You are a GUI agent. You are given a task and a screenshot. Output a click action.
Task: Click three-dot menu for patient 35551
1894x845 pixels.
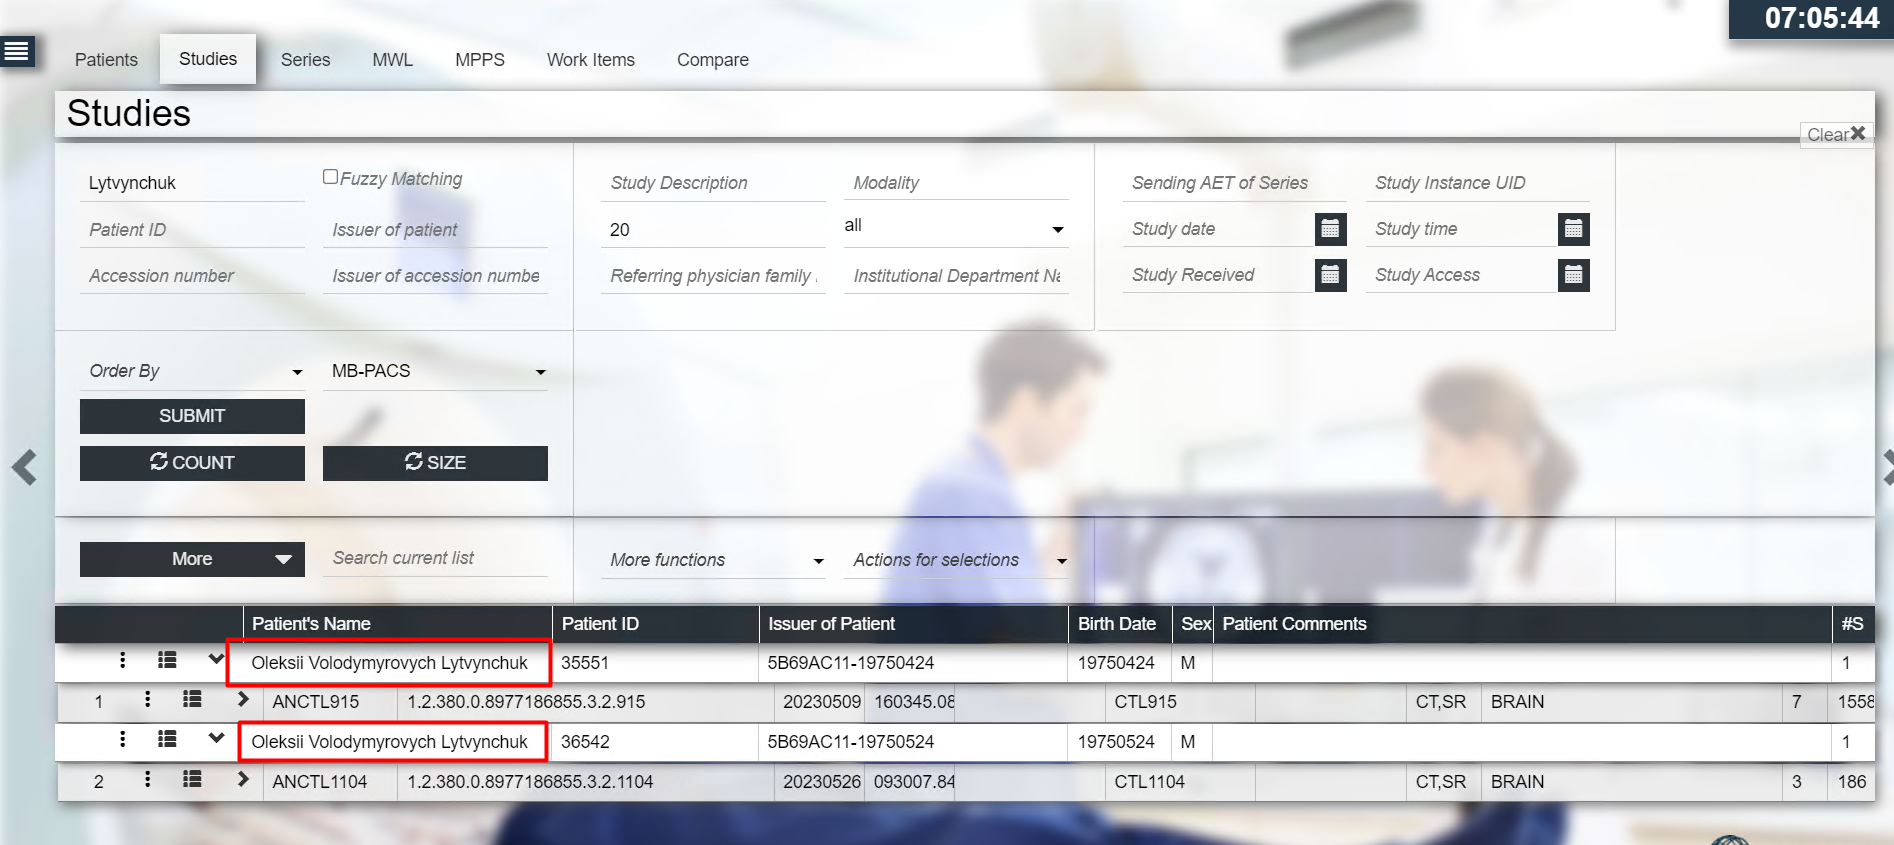point(122,660)
